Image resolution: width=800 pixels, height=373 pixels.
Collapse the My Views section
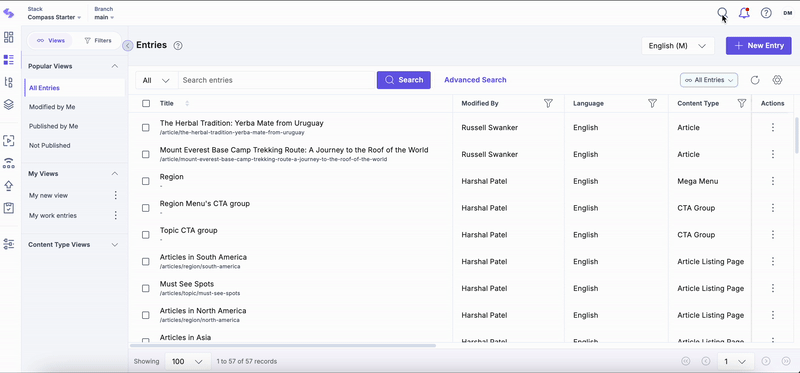tap(115, 174)
